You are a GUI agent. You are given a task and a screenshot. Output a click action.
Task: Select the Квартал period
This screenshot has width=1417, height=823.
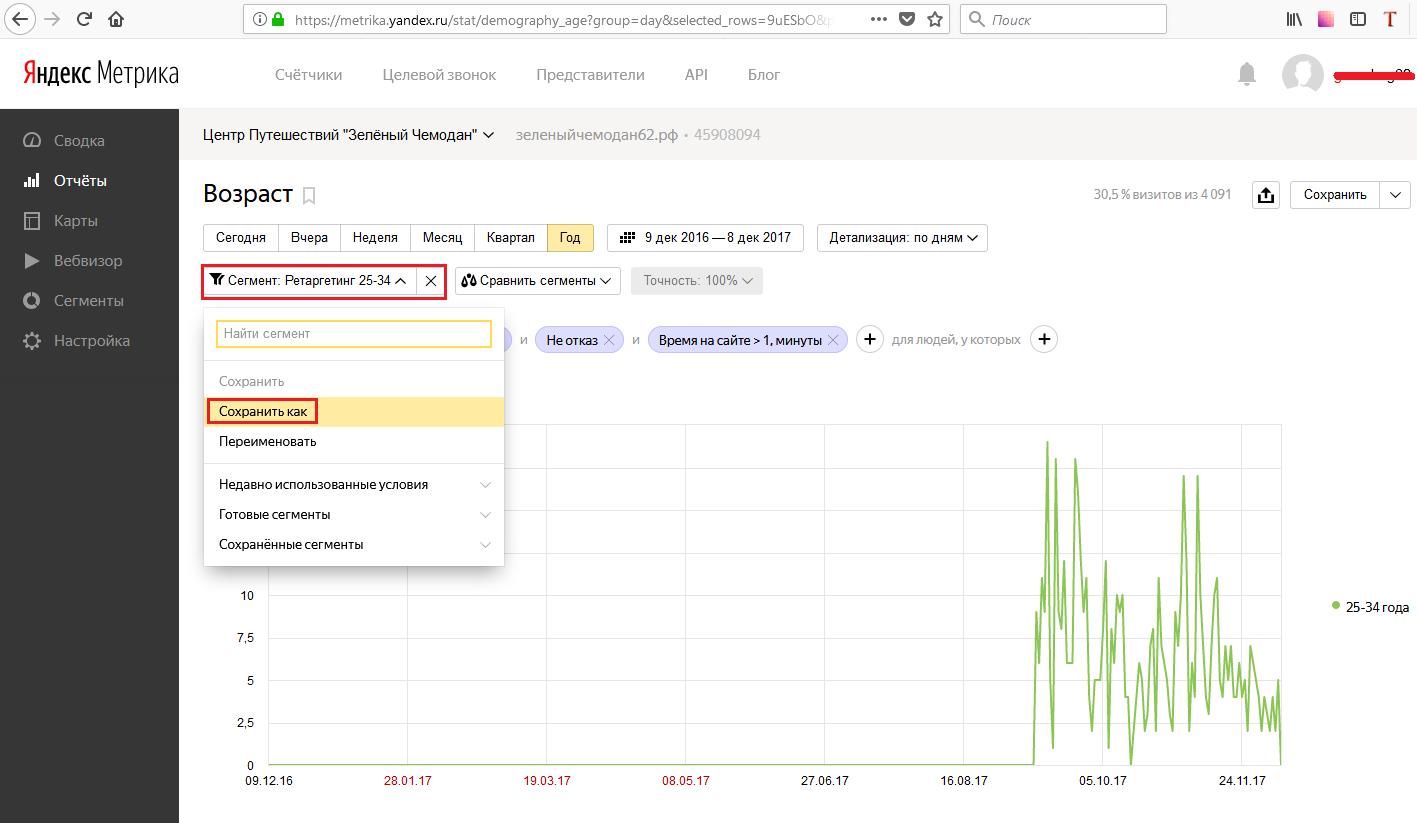[511, 238]
